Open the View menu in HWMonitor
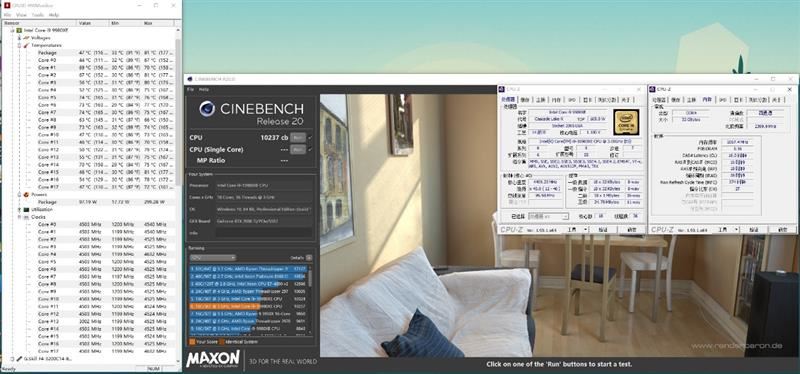Image resolution: width=800 pixels, height=374 pixels. click(x=21, y=15)
